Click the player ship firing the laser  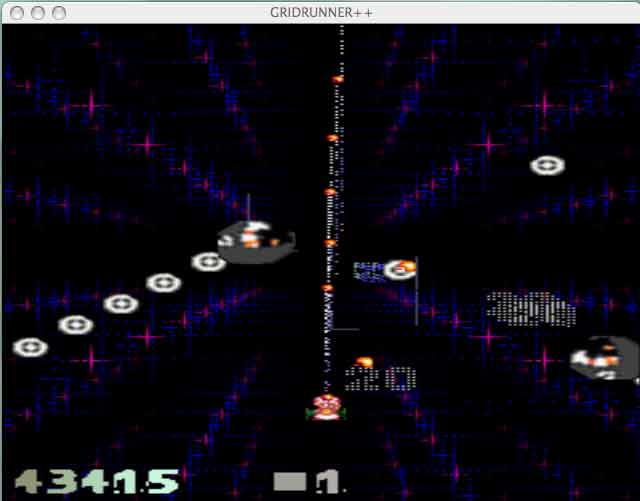pyautogui.click(x=326, y=407)
